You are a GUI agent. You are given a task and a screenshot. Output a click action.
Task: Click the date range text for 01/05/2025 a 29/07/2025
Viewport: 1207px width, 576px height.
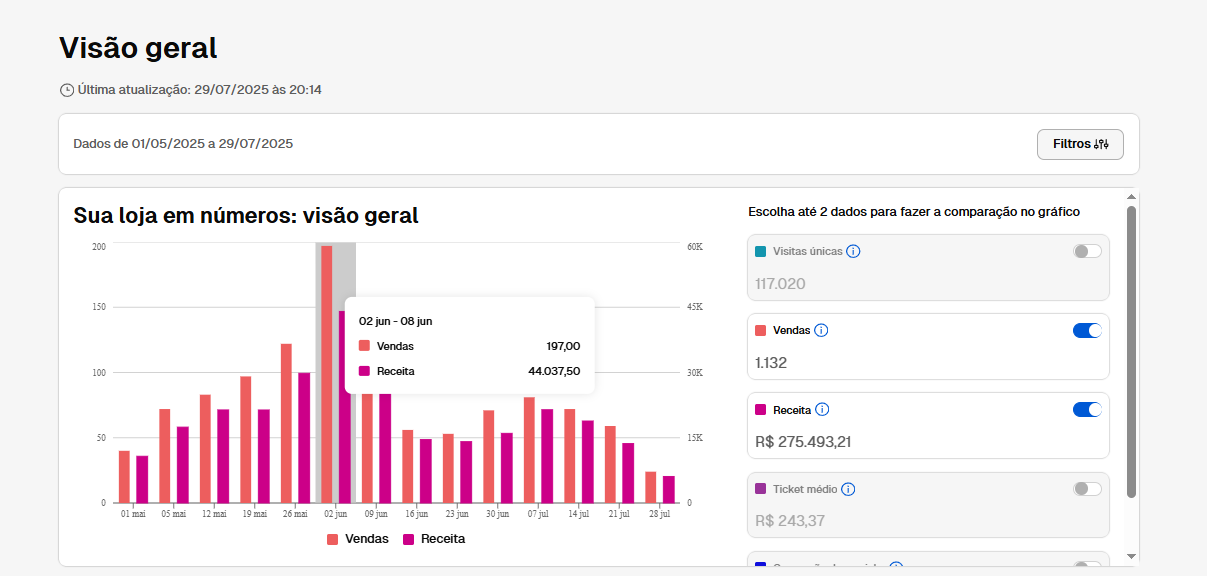[x=182, y=143]
